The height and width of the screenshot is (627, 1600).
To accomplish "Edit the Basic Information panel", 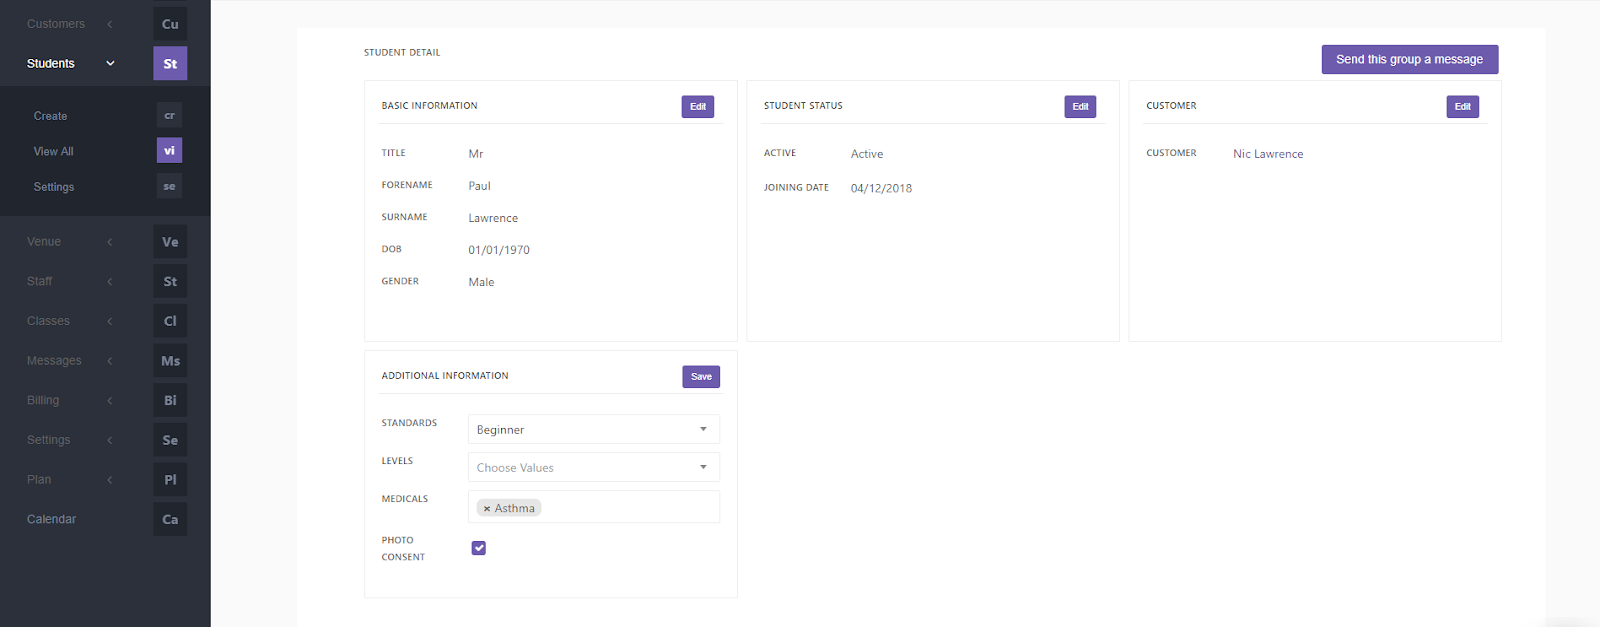I will coord(698,107).
